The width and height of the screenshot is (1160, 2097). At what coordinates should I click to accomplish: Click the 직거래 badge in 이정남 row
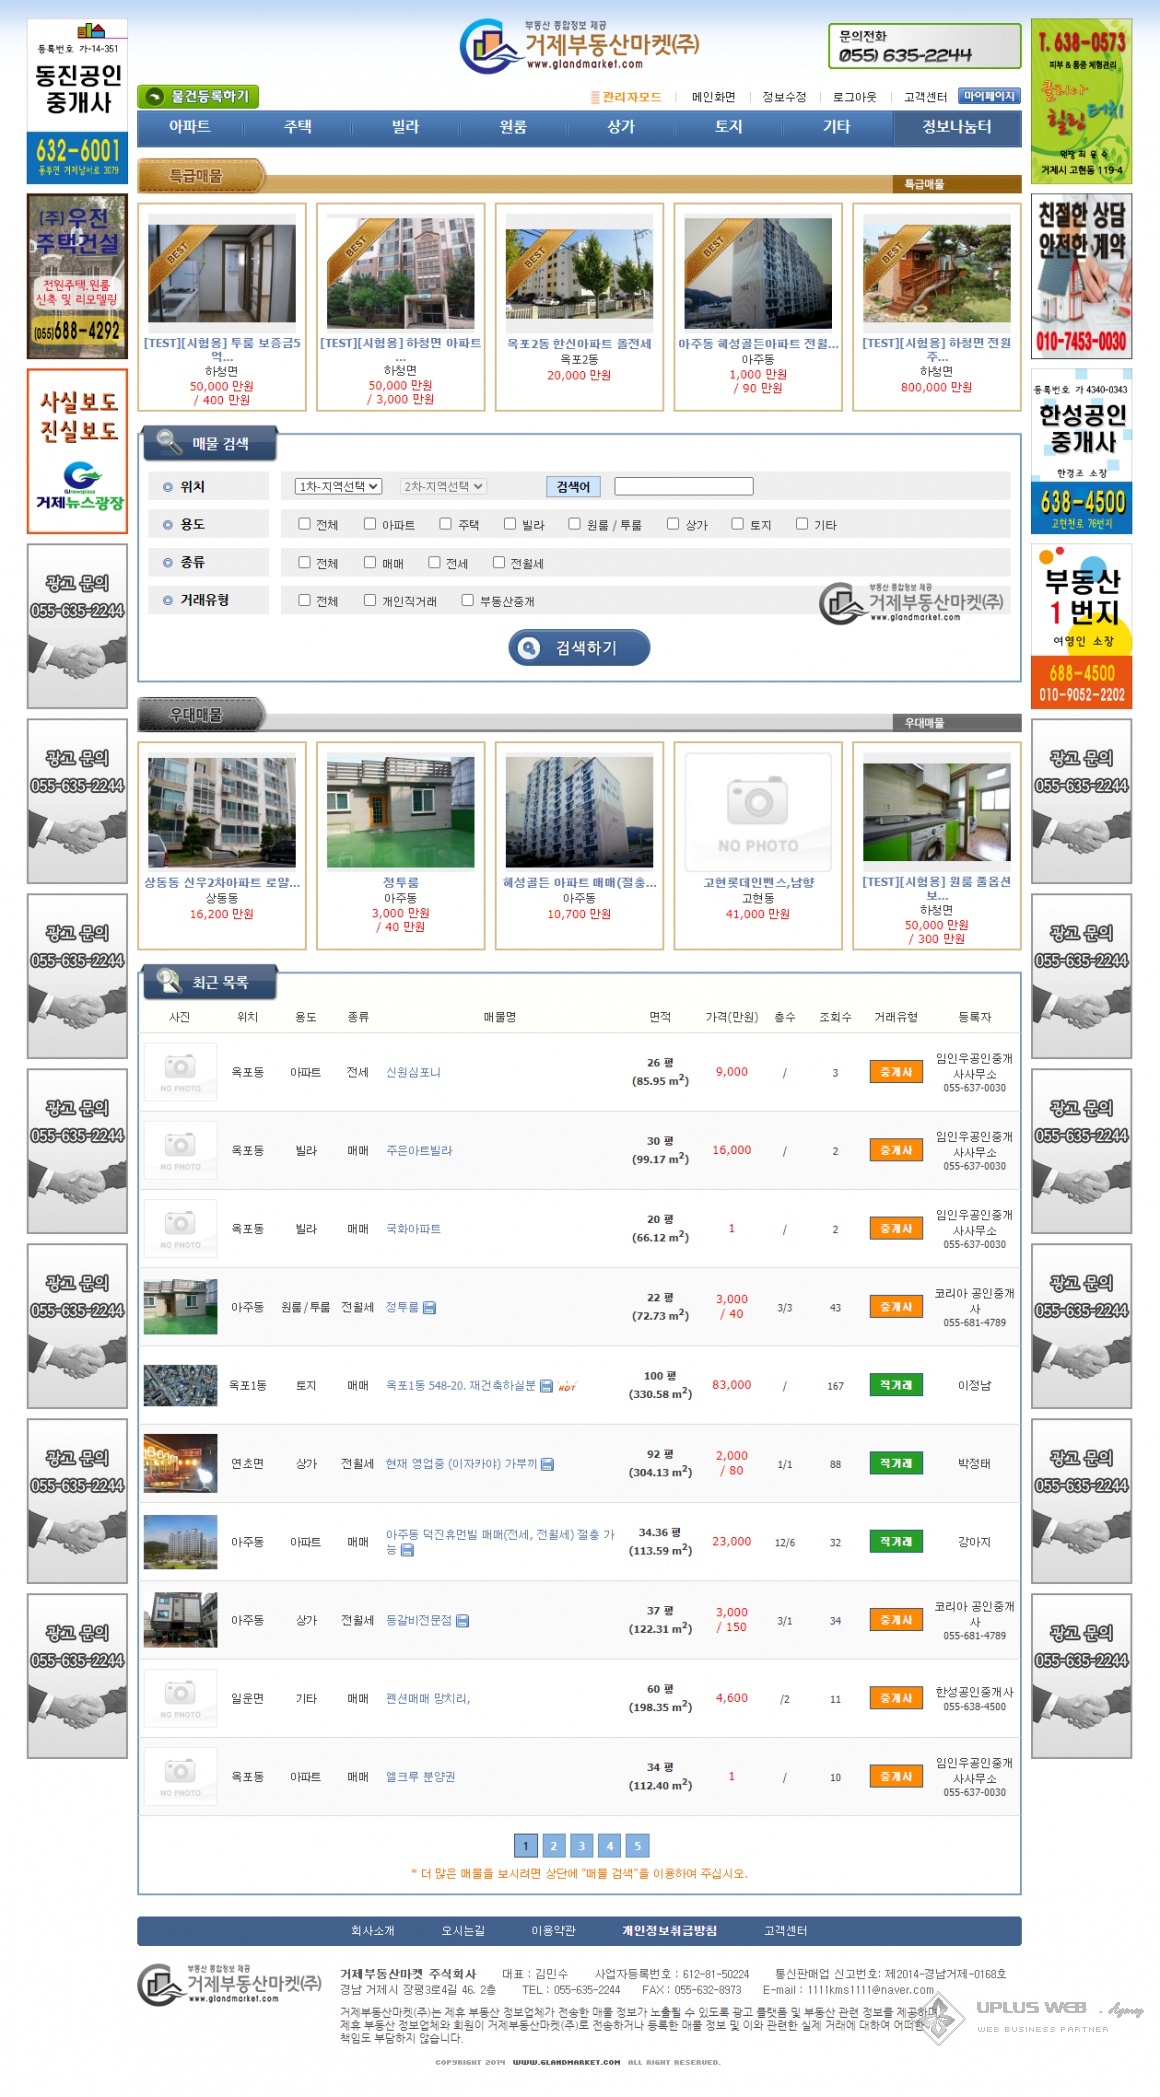pos(896,1385)
